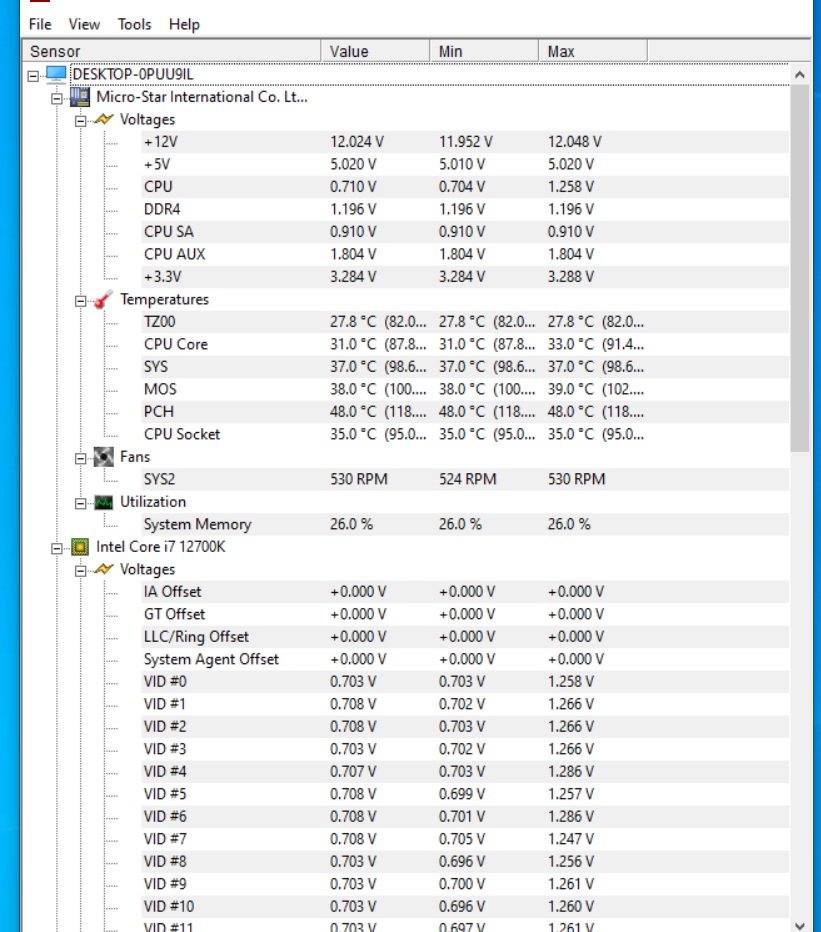Click the graph icon beside Utilization
Screen dimensions: 821x932
103,503
